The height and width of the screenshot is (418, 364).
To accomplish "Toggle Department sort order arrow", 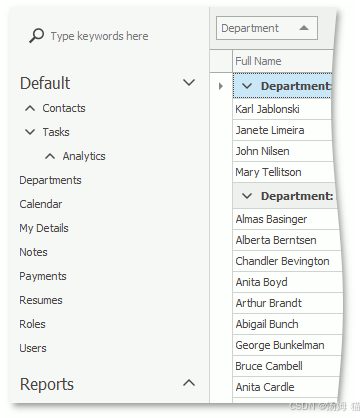I will click(x=304, y=28).
